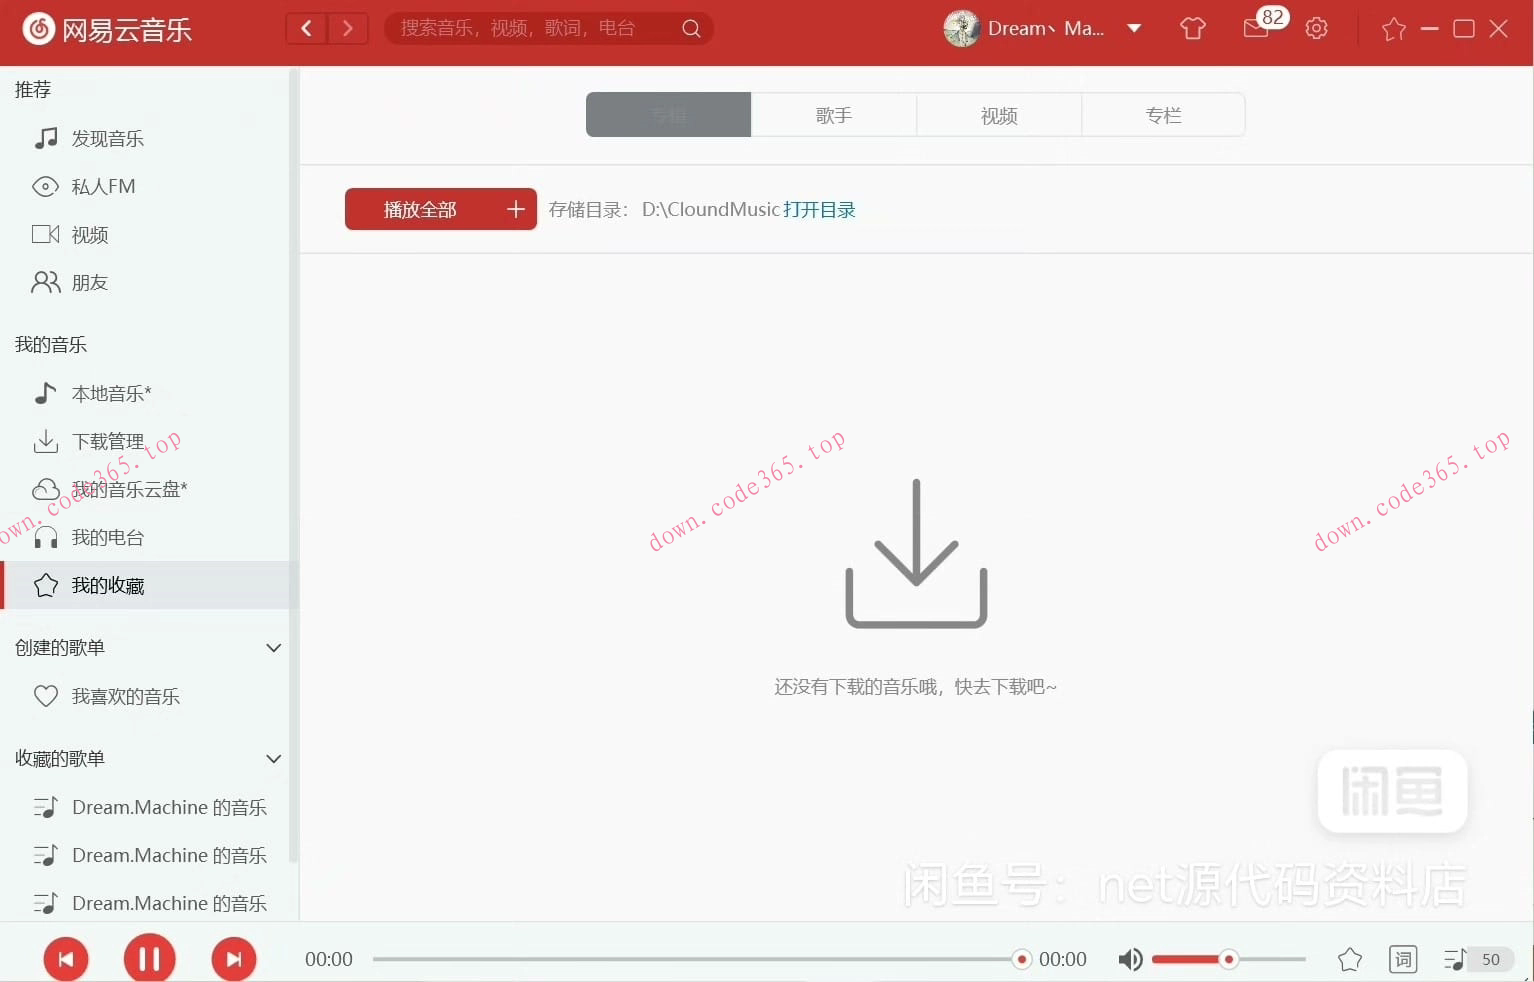Screen dimensions: 1534x982
Task: Open 朋友 via its people icon
Action: point(46,282)
